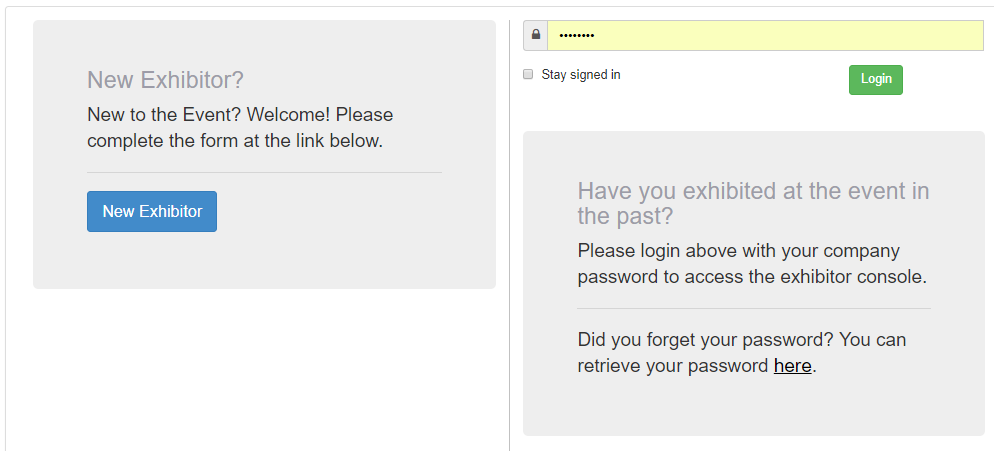Click the lock icon beside the password field
The height and width of the screenshot is (451, 994).
536,35
